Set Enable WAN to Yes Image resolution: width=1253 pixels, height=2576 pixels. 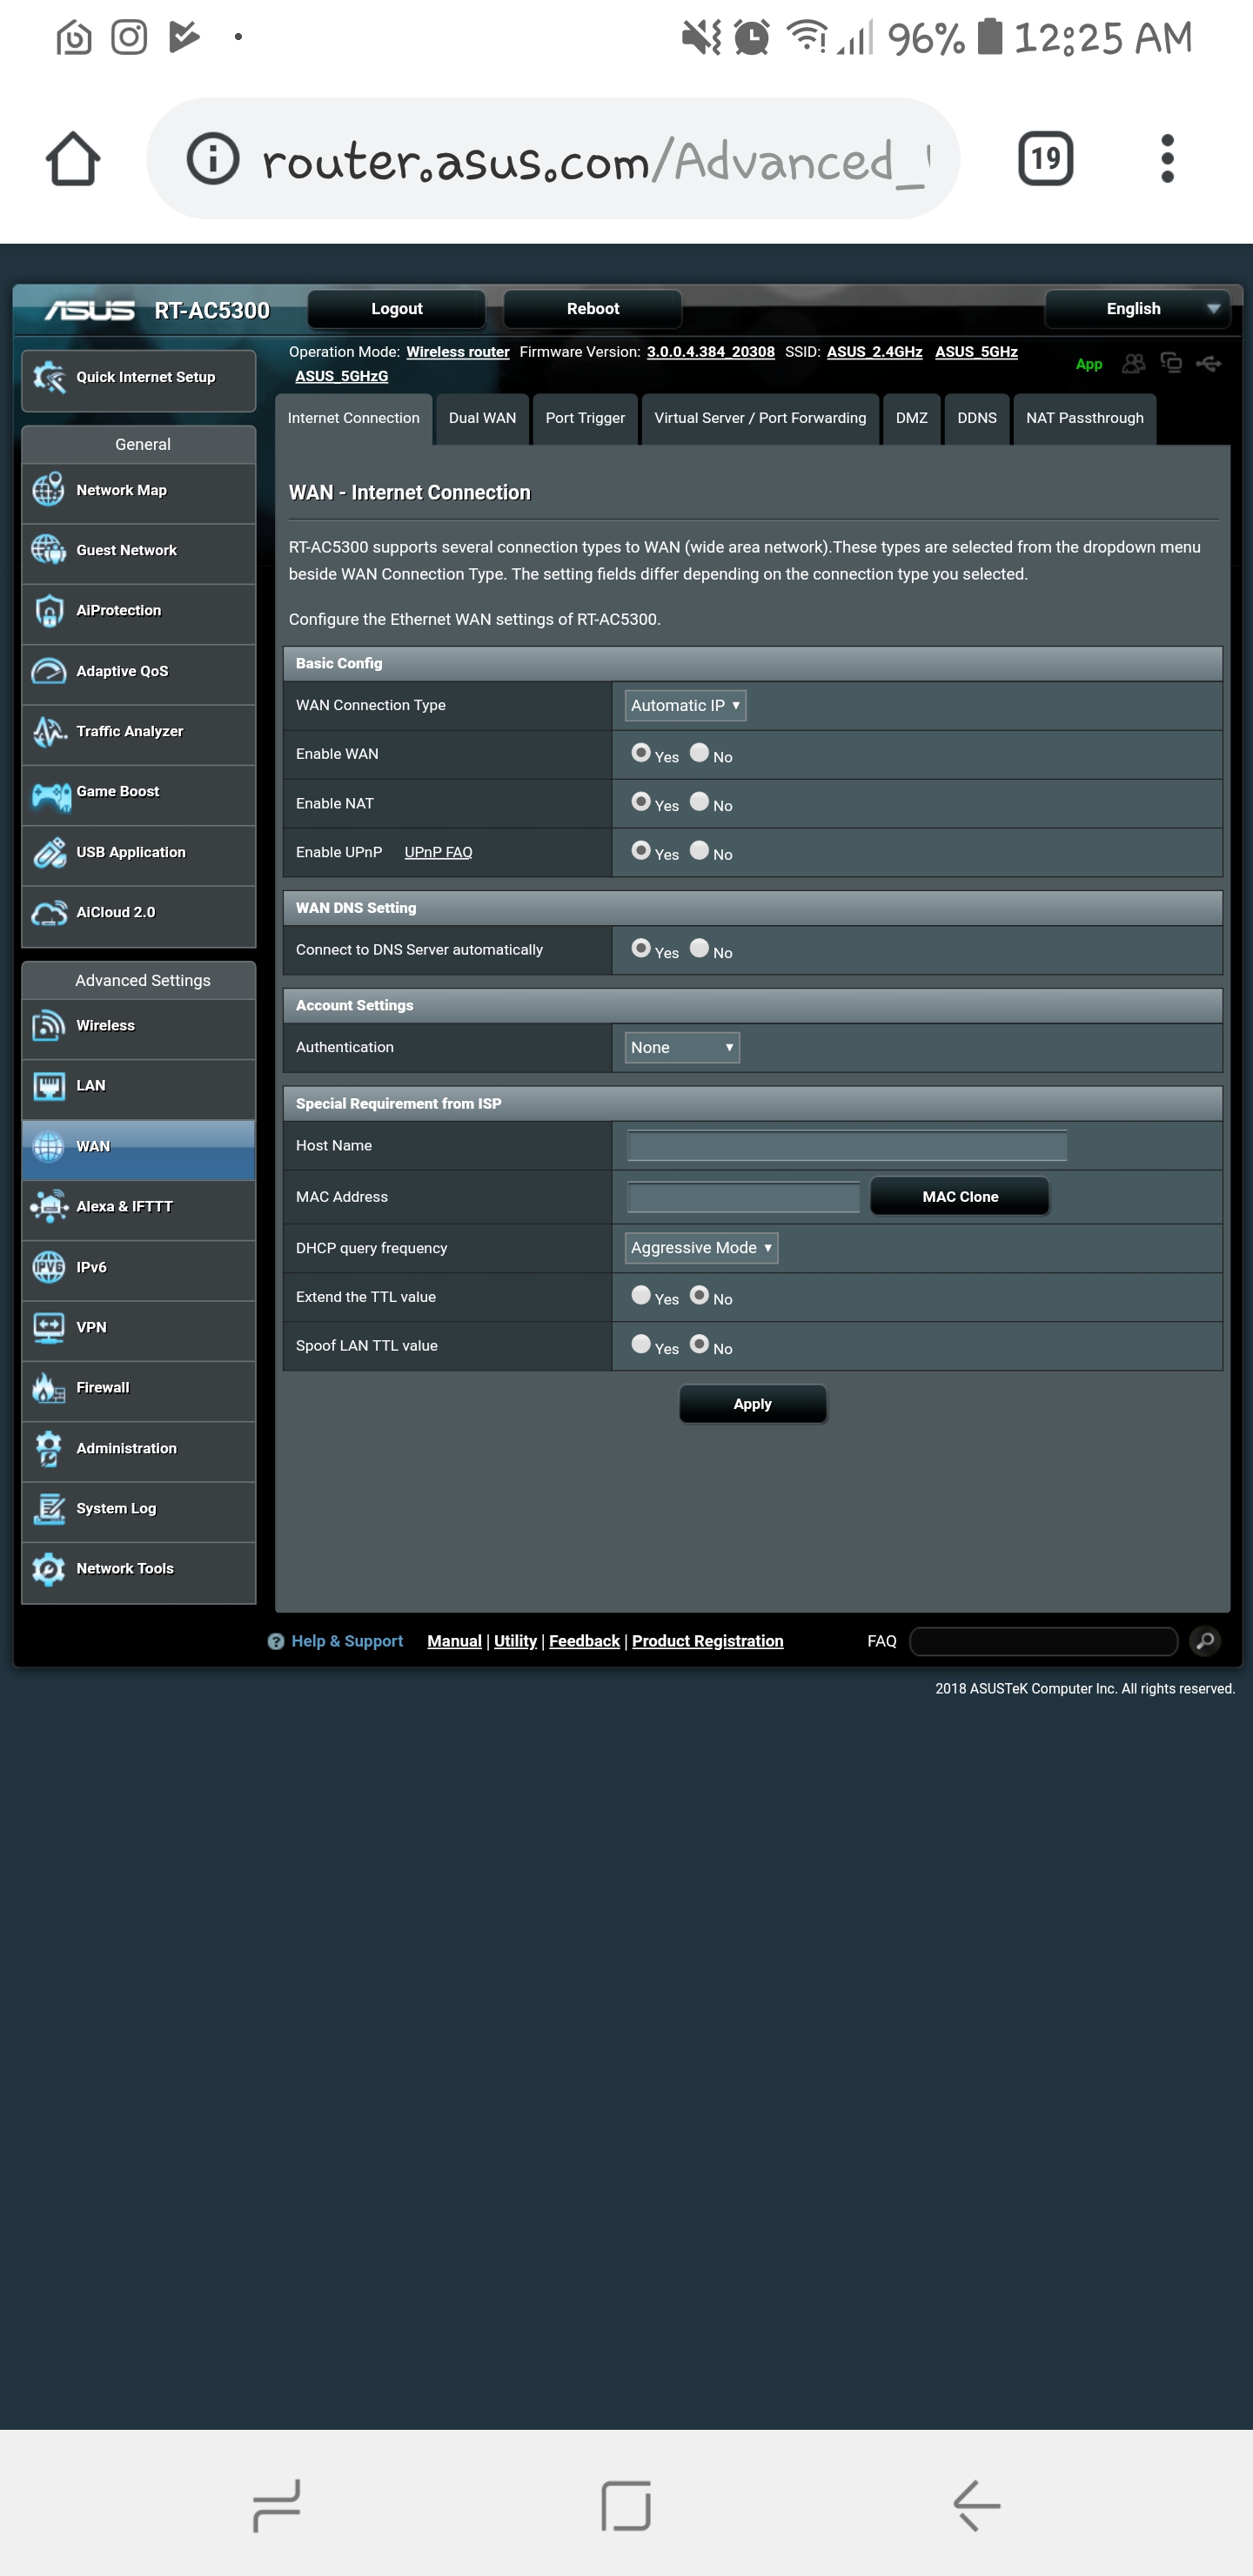click(641, 753)
